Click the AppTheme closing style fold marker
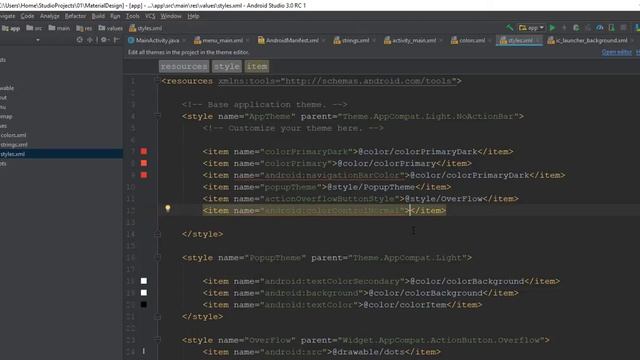The width and height of the screenshot is (640, 360). point(157,234)
